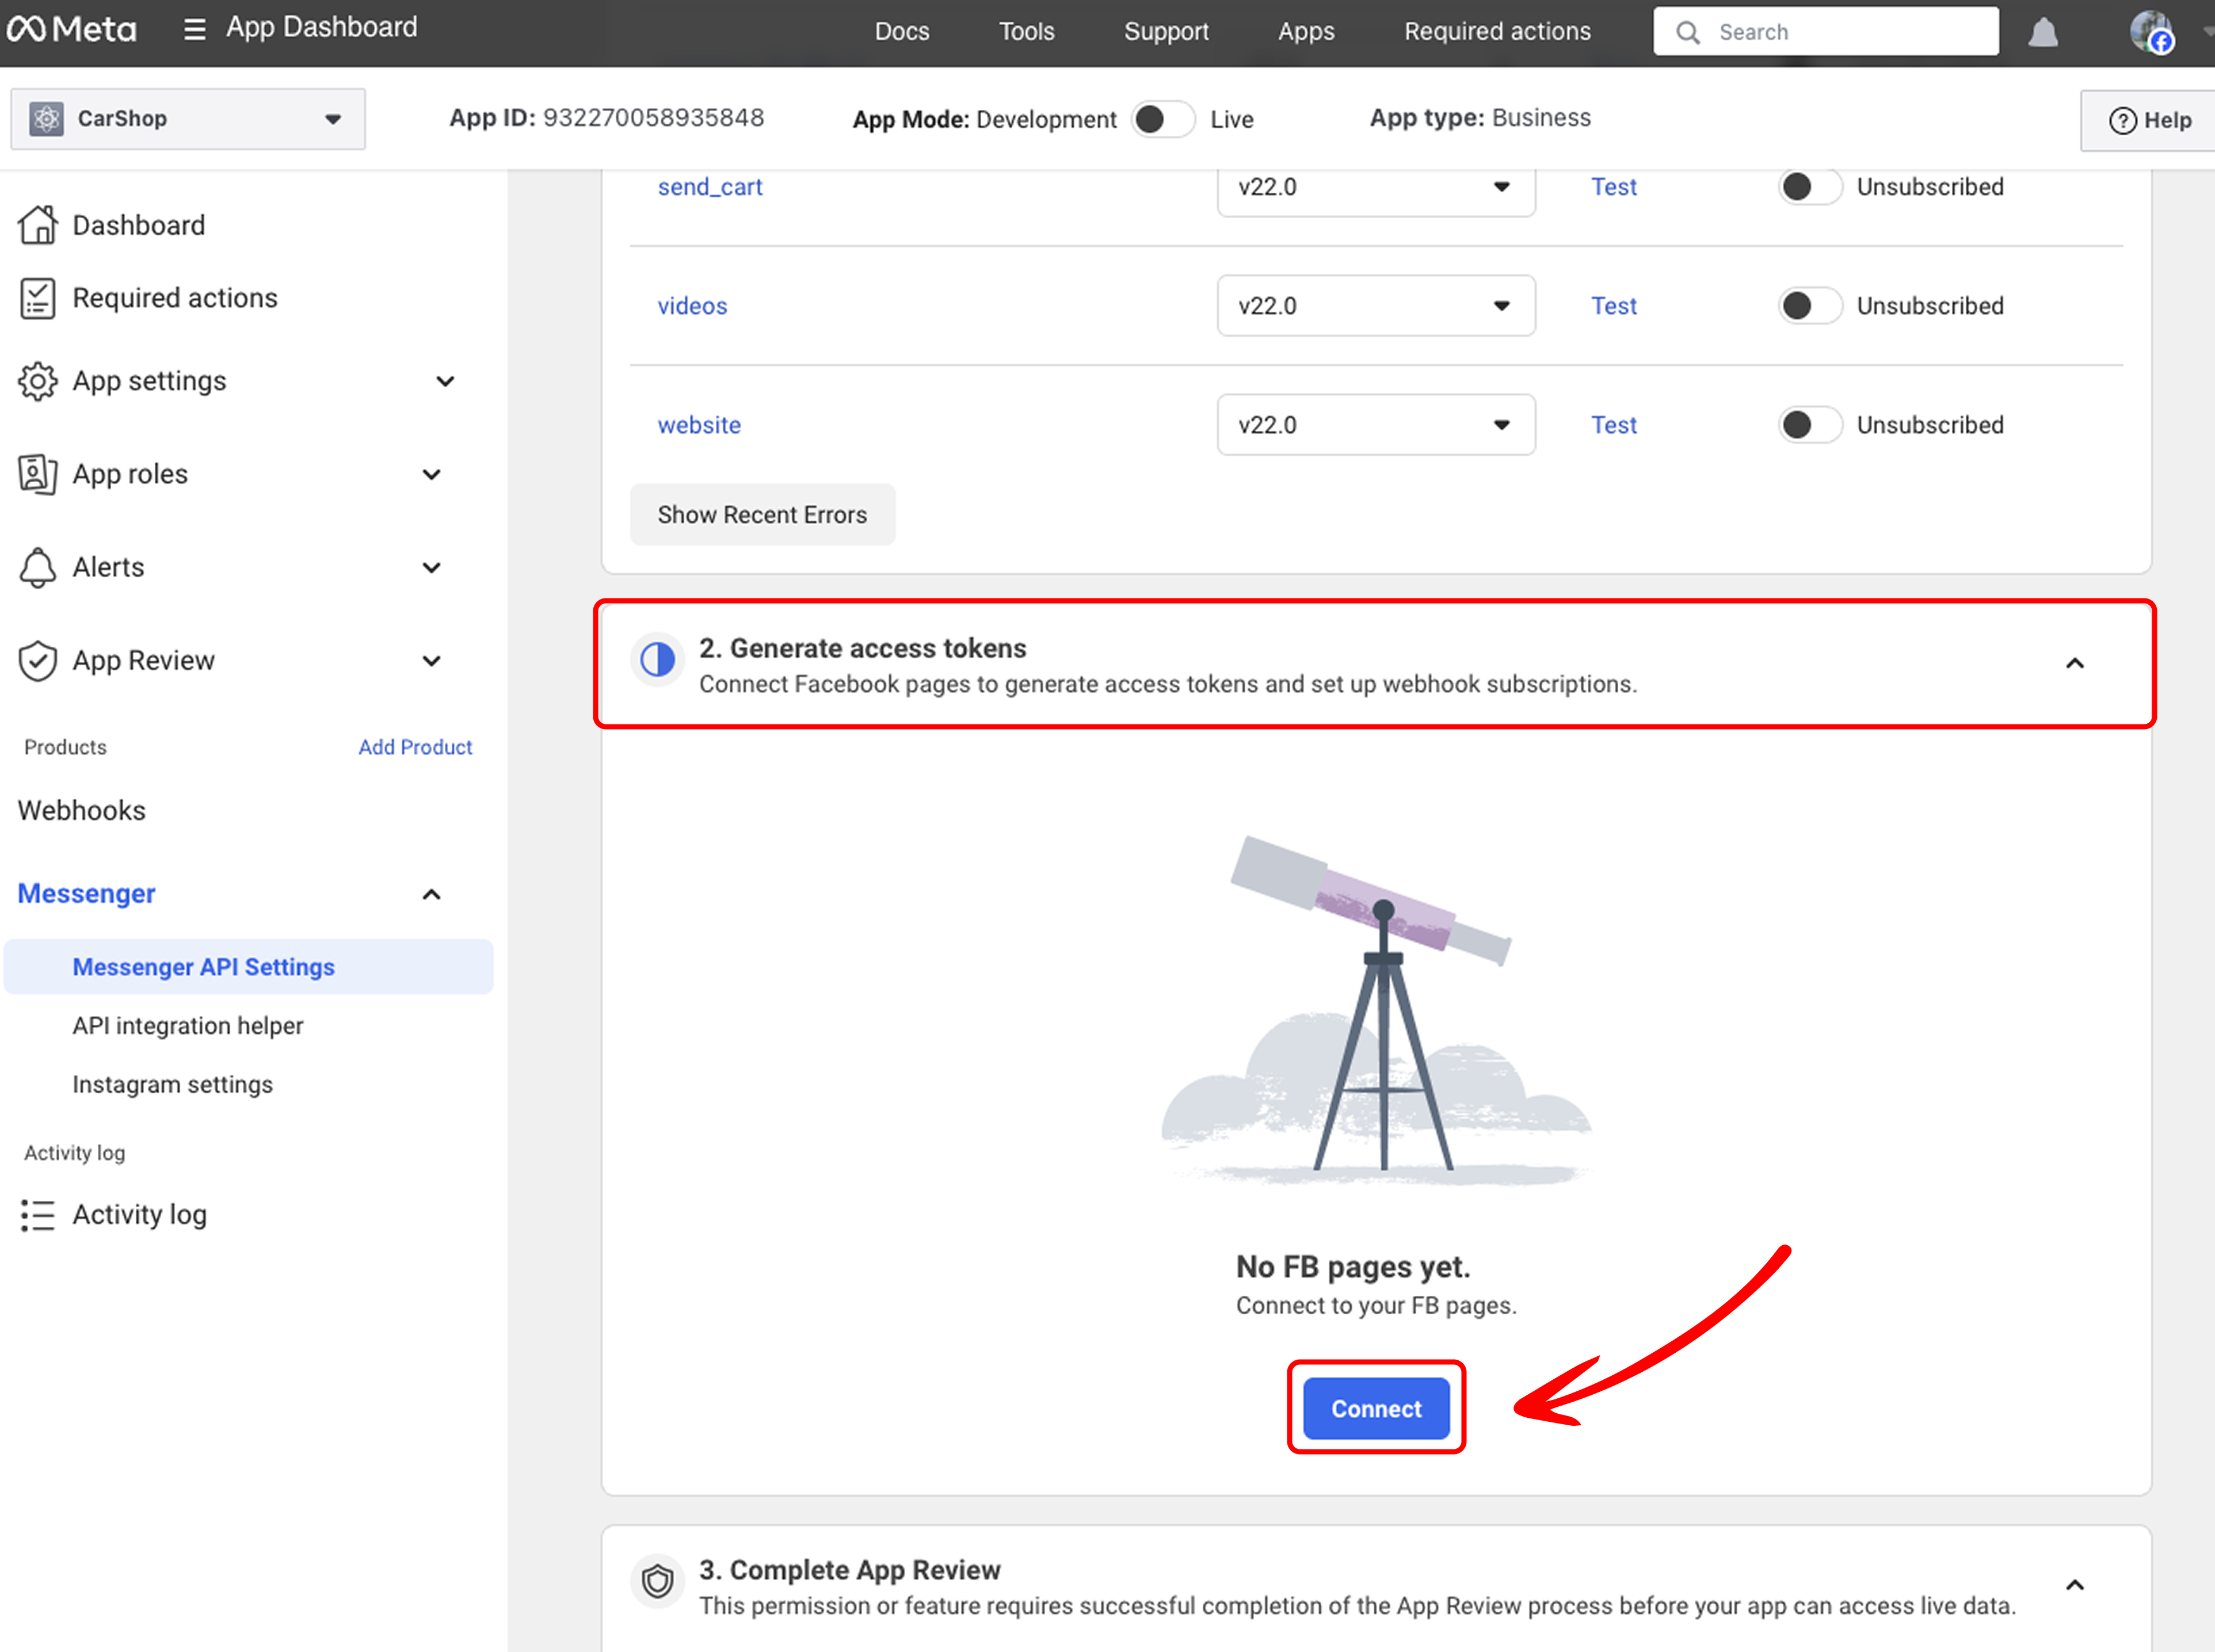Click Add Product link
This screenshot has width=2215, height=1652.
tap(415, 747)
